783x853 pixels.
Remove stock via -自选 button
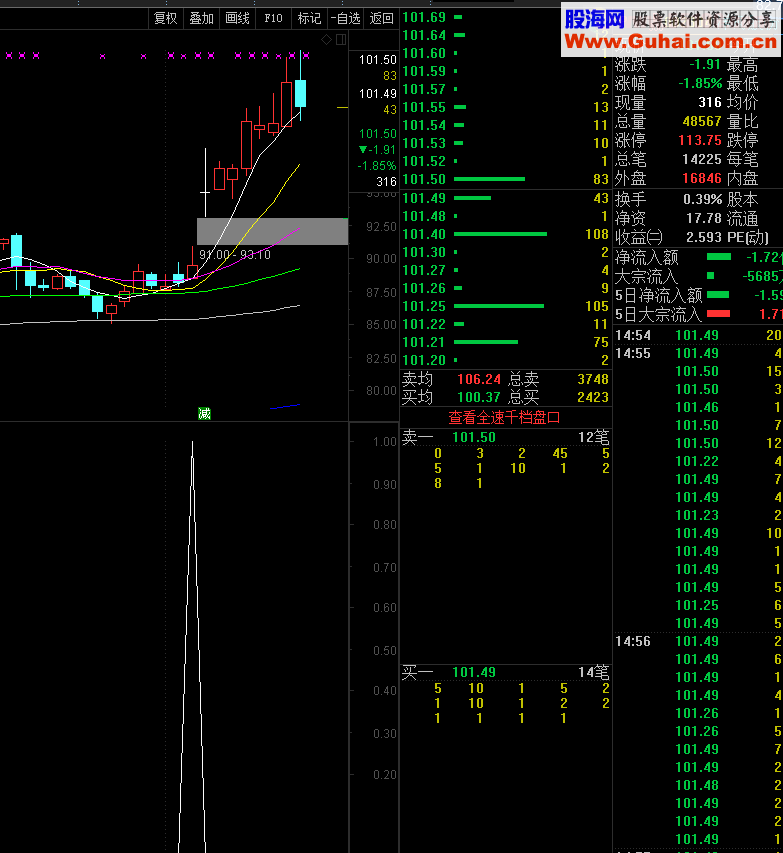[346, 18]
